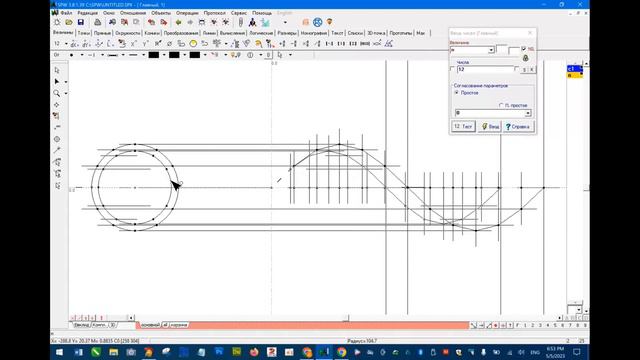Click the red redo arrow icon
The width and height of the screenshot is (640, 360).
pos(164,22)
